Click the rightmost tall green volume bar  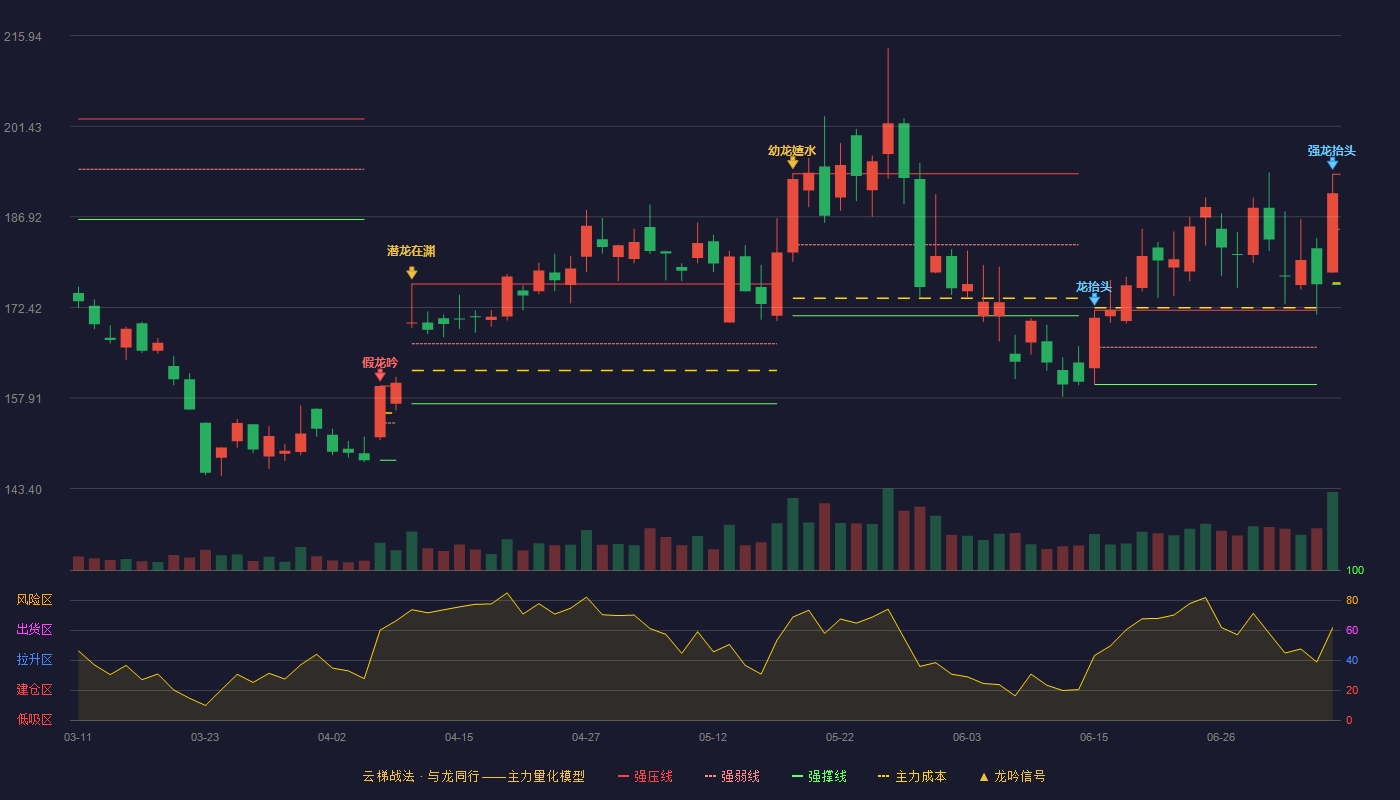click(x=1333, y=531)
